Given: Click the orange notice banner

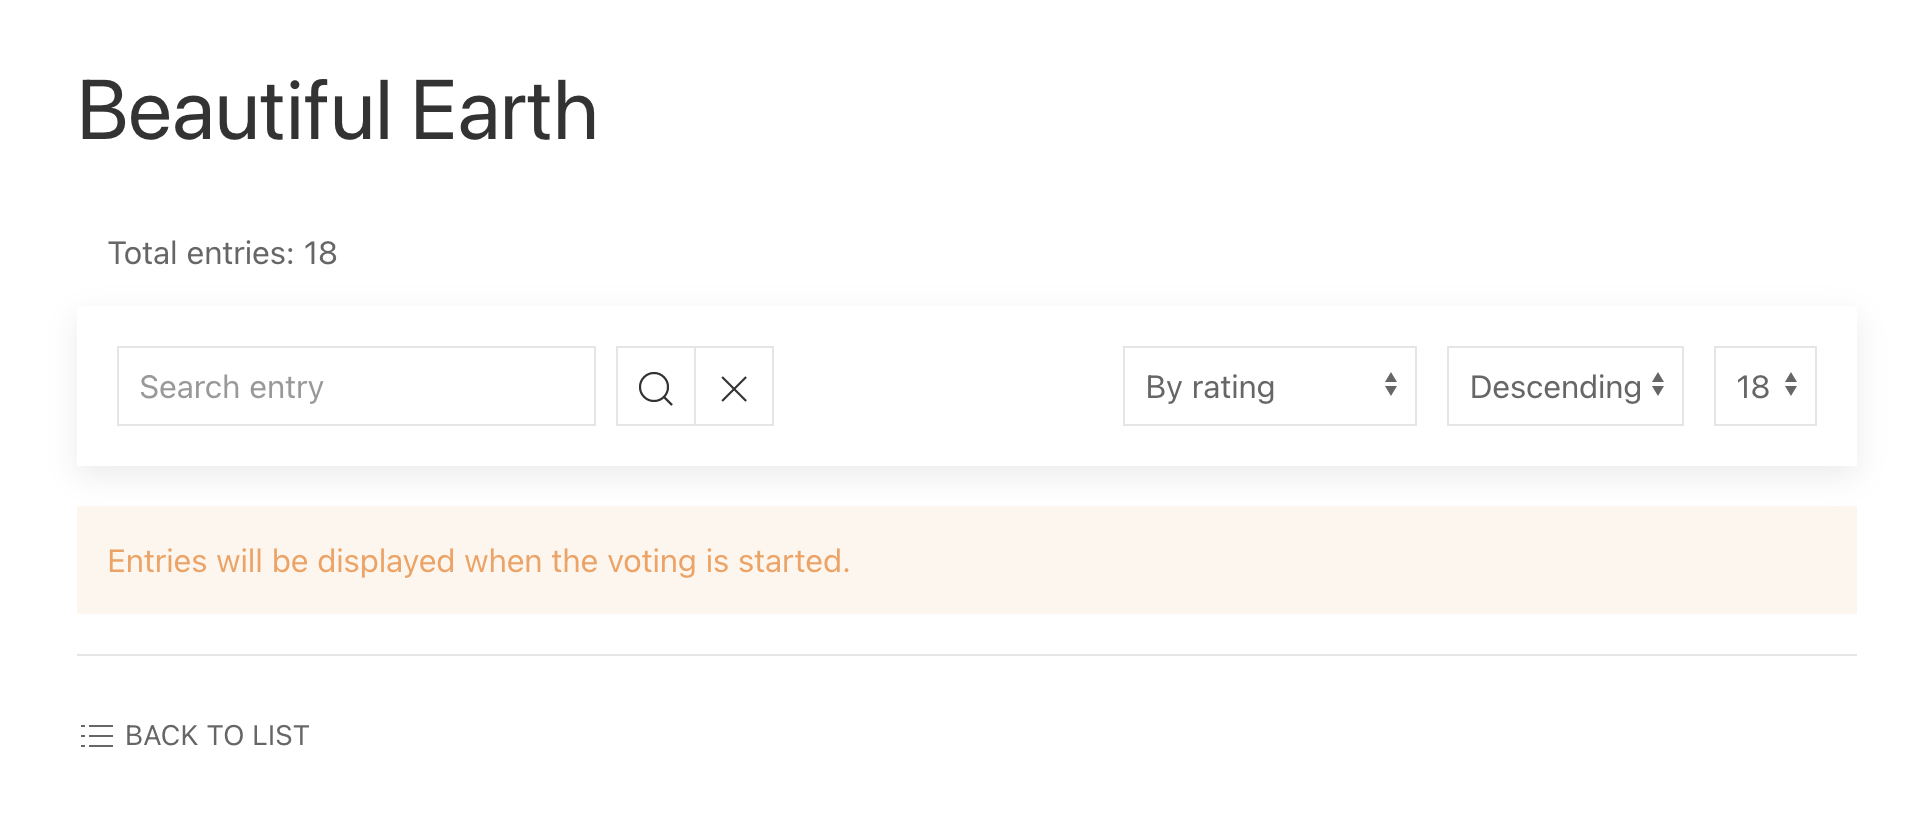Looking at the screenshot, I should click(x=965, y=560).
